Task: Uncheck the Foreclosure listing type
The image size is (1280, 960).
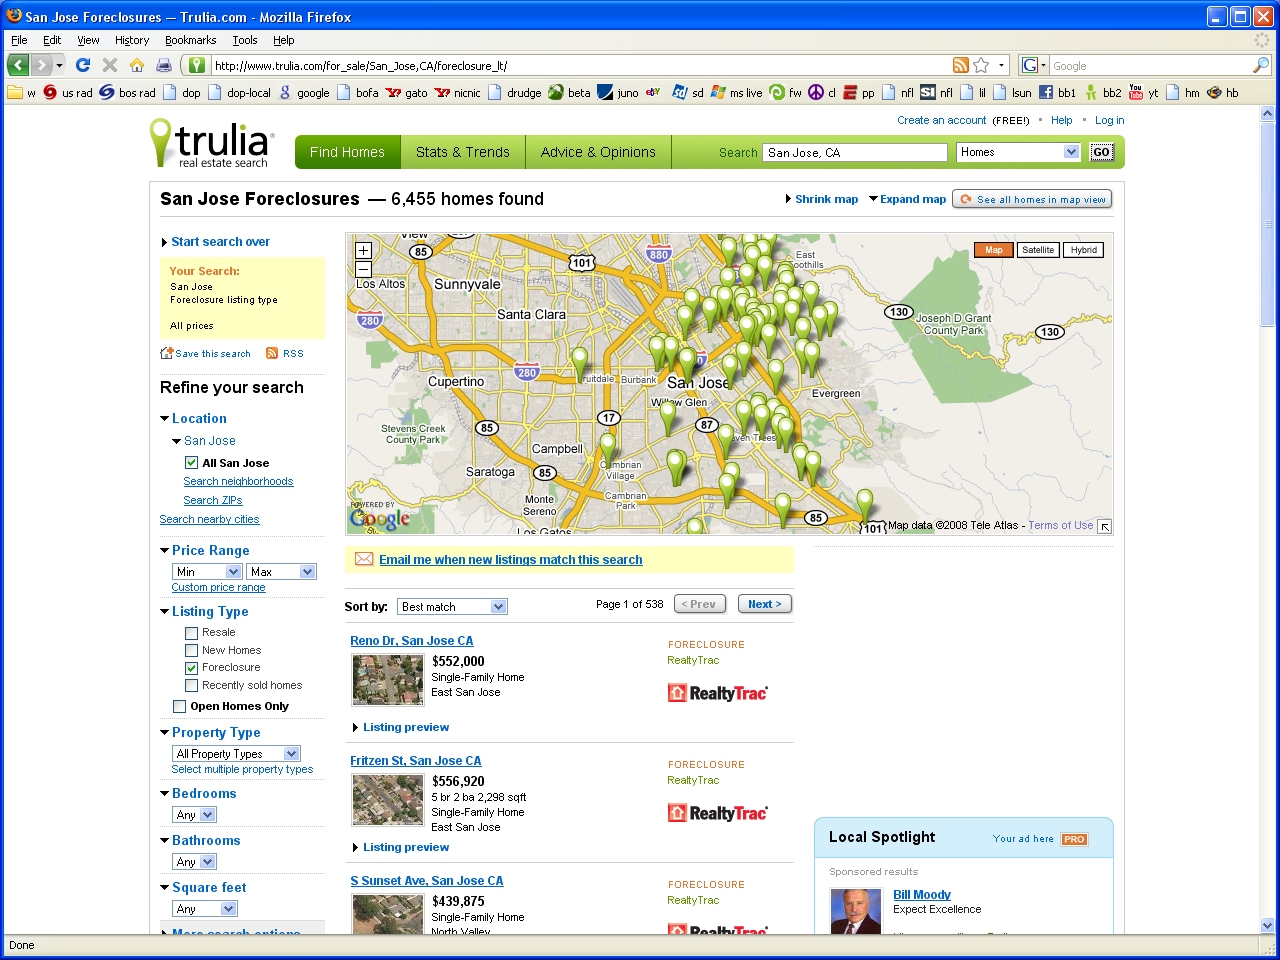Action: point(191,668)
